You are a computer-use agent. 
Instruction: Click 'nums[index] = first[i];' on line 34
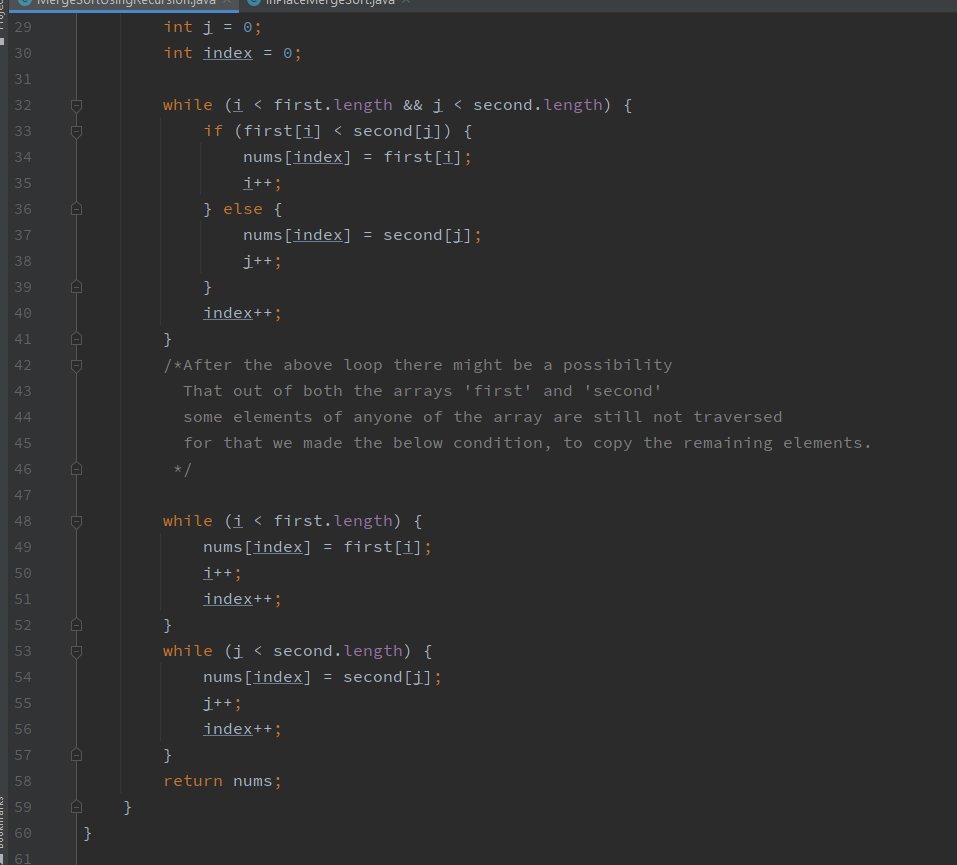358,157
